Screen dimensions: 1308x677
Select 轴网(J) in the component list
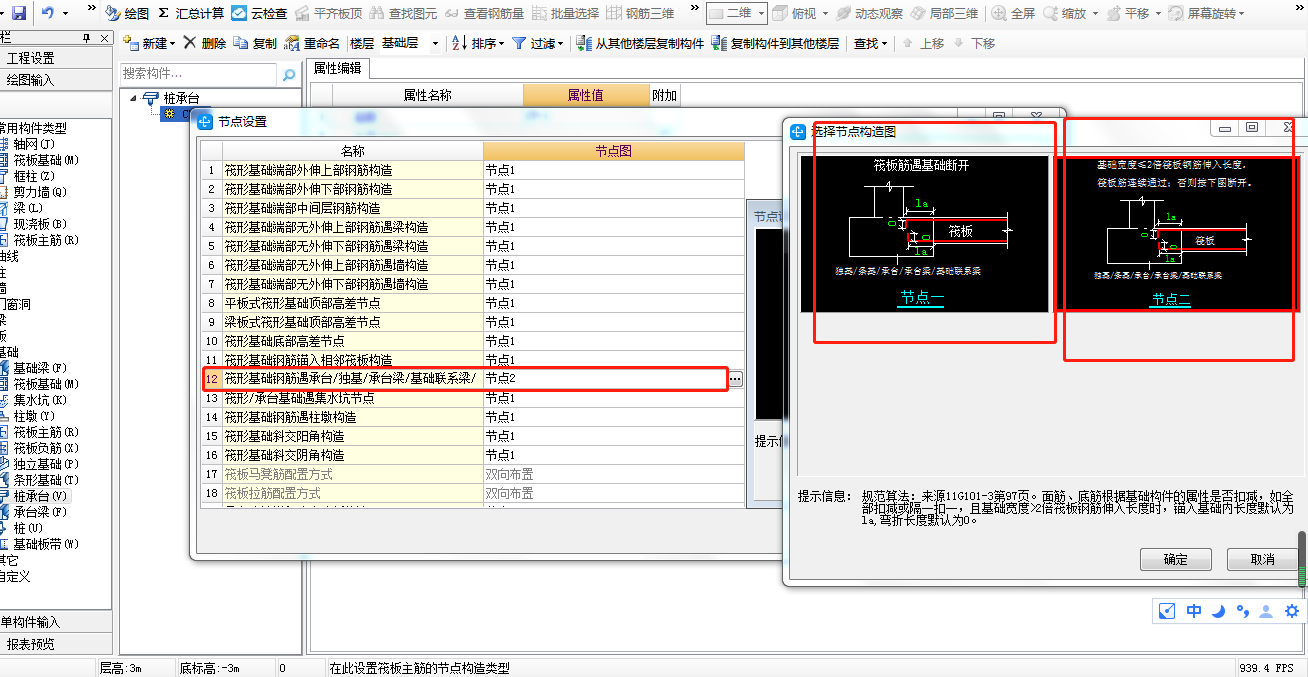[32, 144]
